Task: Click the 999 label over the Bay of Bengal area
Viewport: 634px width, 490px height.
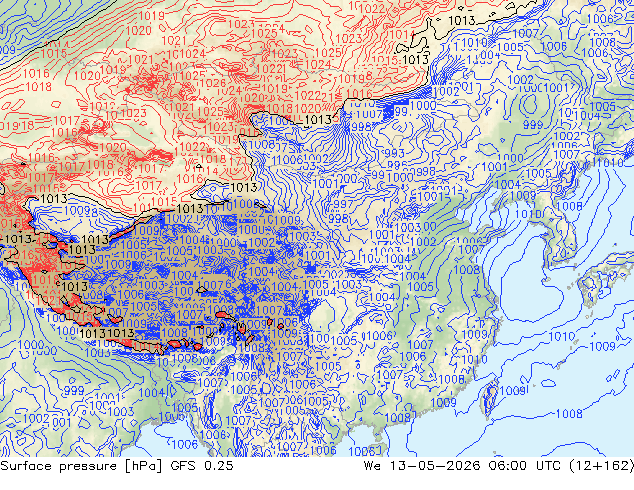Action: tap(74, 391)
